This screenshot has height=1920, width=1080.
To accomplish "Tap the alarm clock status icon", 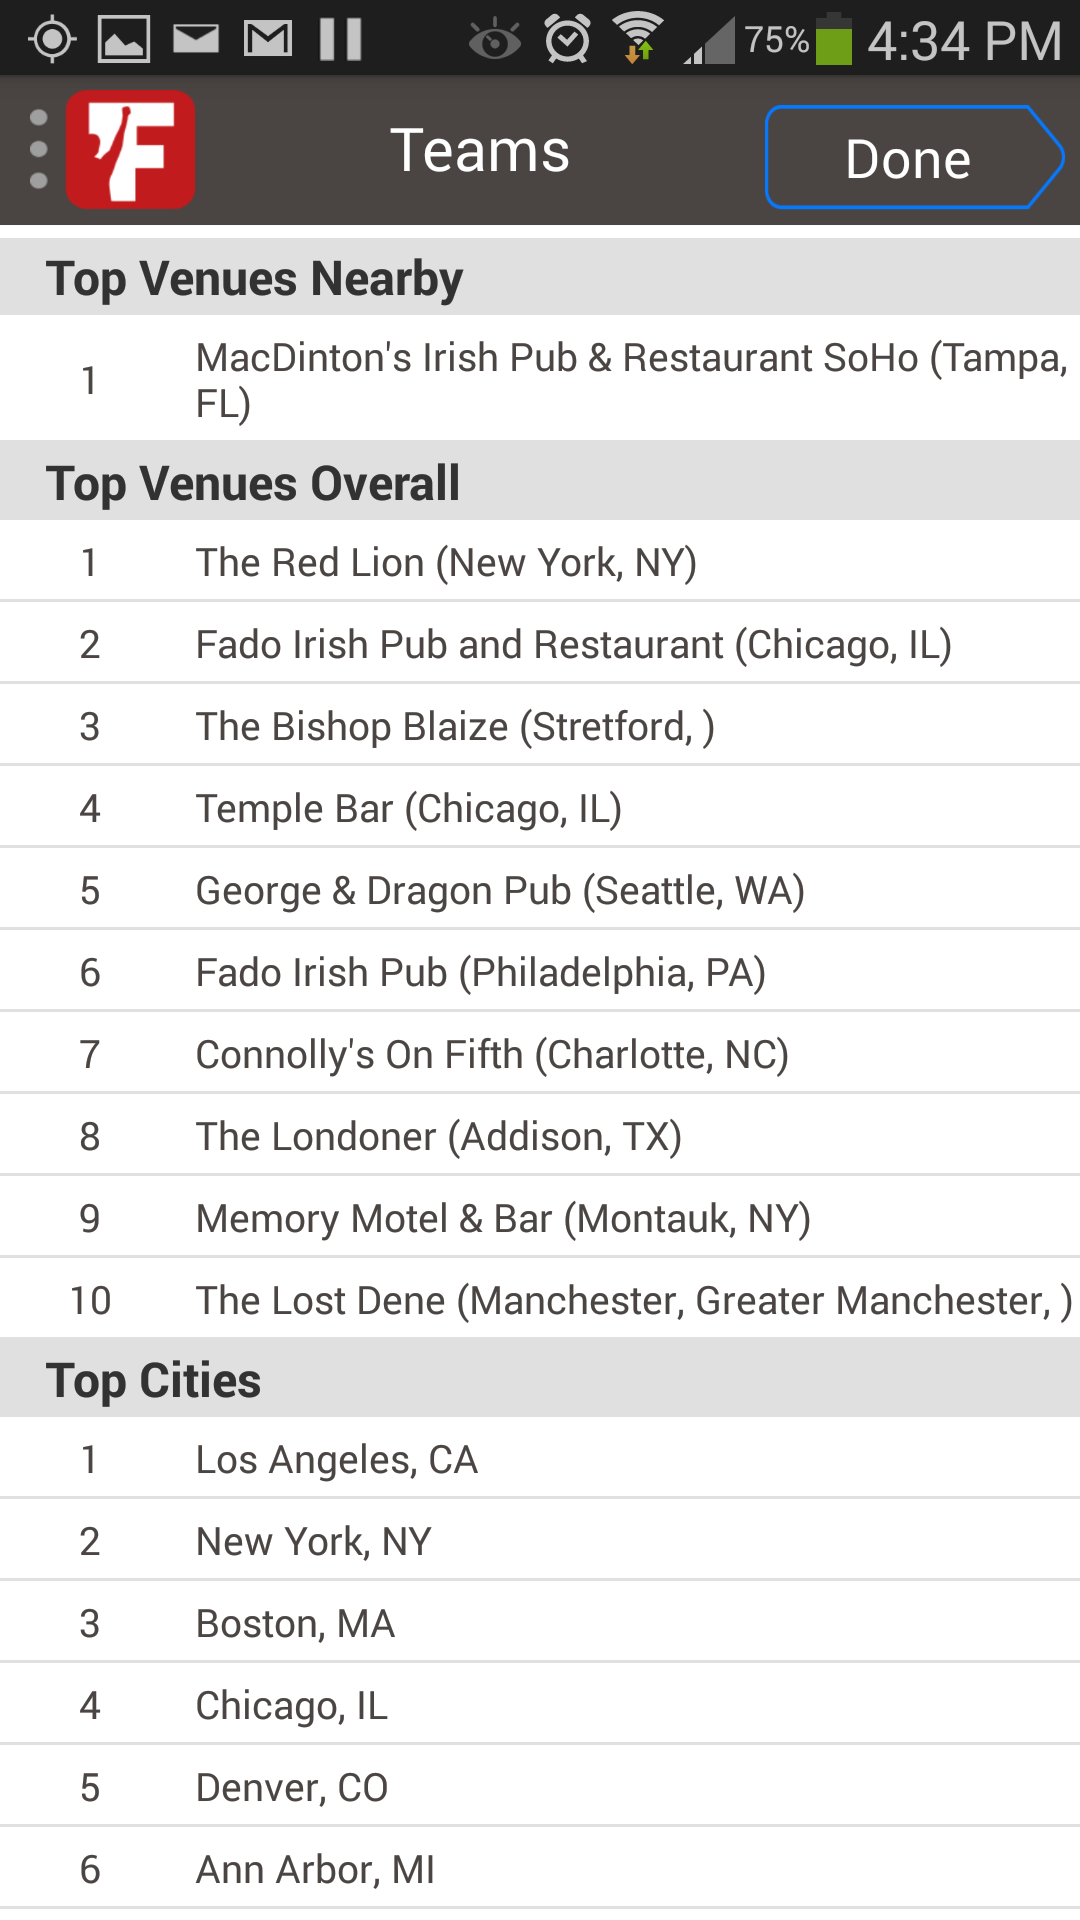I will click(x=567, y=40).
